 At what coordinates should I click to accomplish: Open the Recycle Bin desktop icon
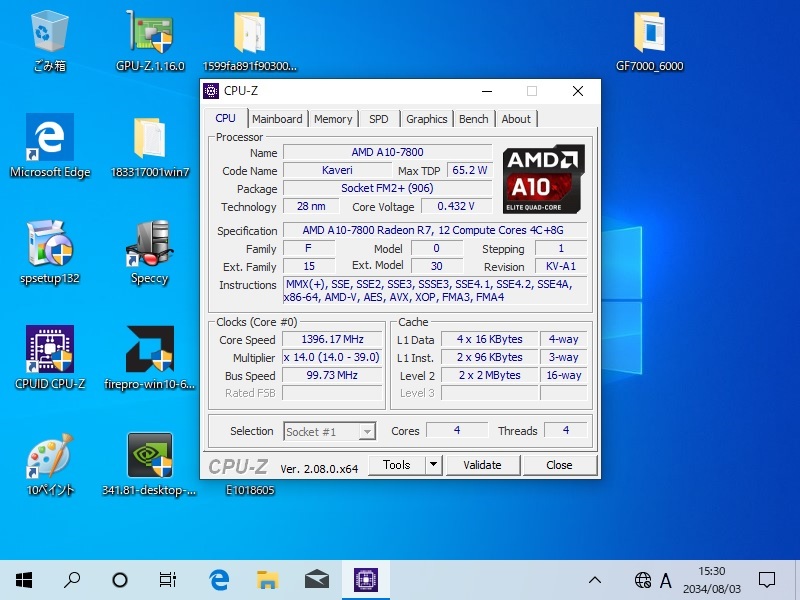point(49,41)
